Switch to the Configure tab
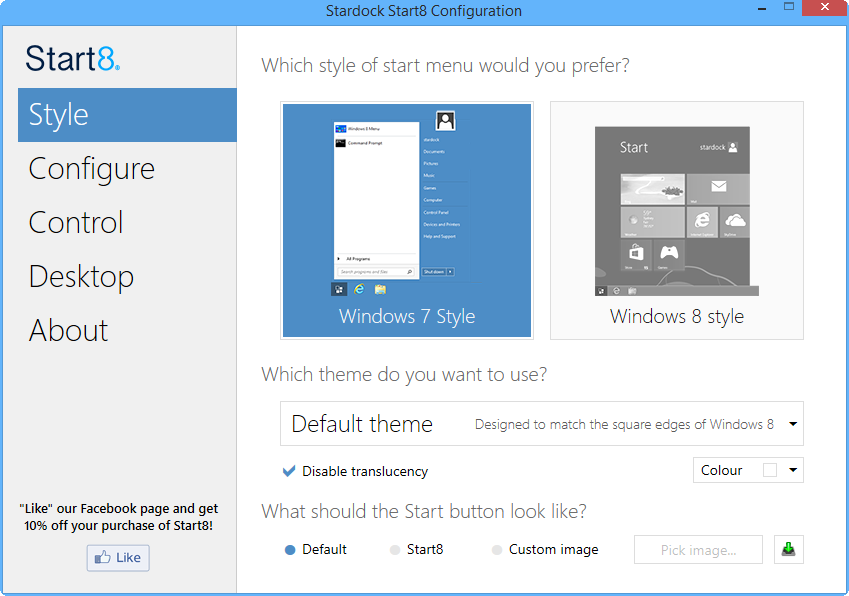 (92, 169)
